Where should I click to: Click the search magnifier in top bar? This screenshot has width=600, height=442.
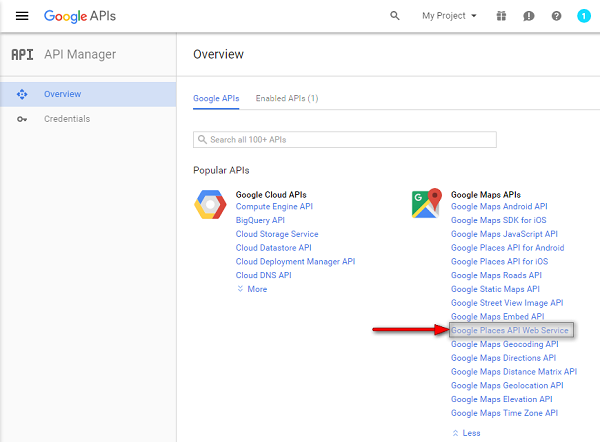[395, 16]
